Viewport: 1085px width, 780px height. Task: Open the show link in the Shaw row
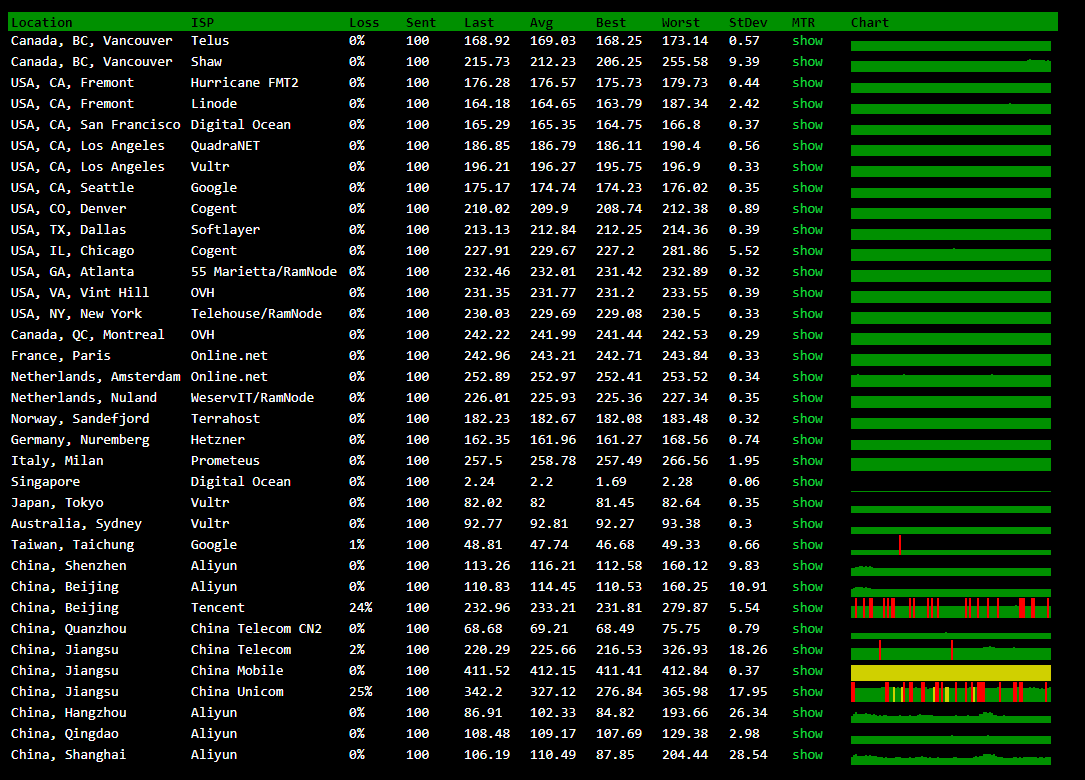(808, 62)
